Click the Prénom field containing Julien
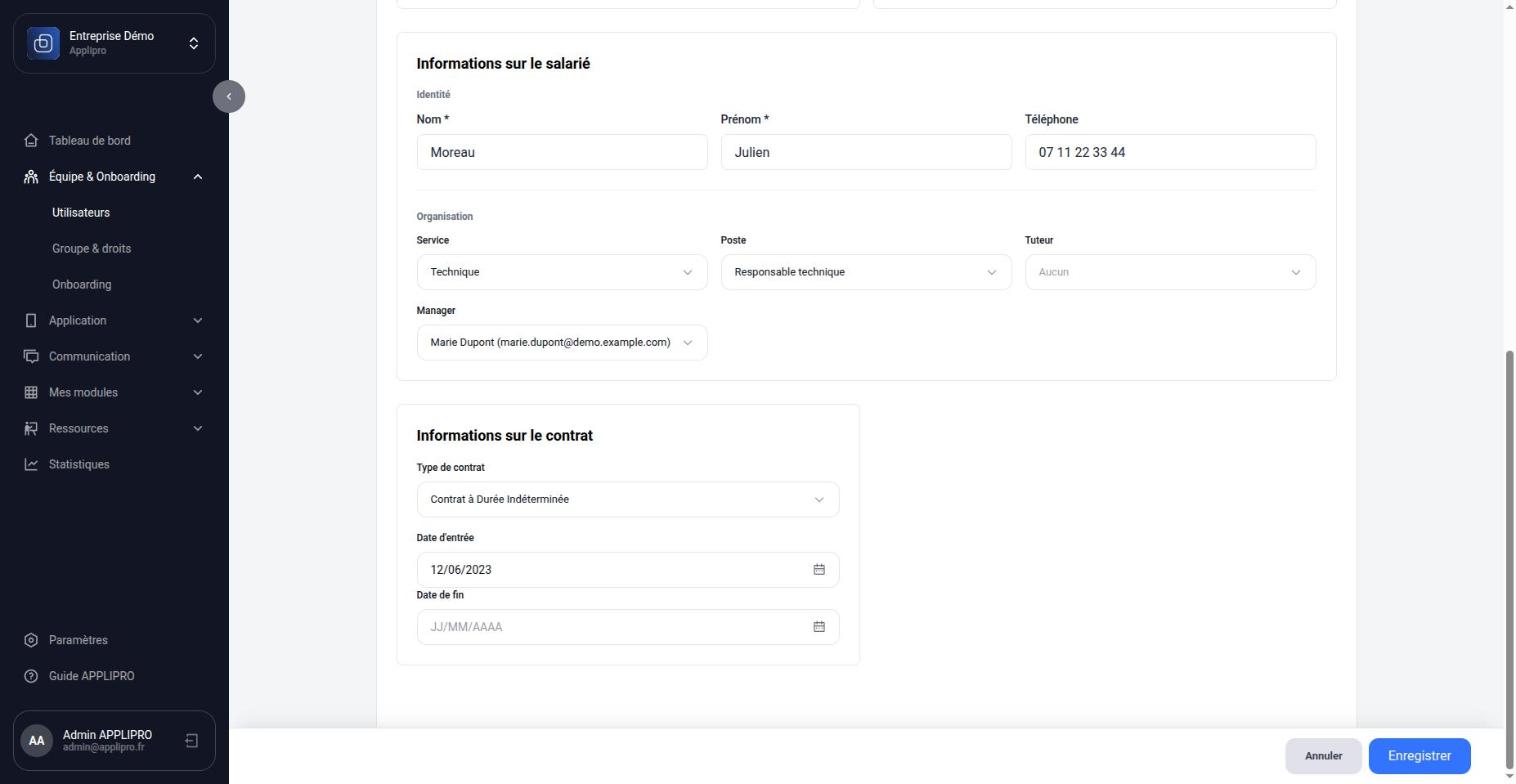 point(866,152)
